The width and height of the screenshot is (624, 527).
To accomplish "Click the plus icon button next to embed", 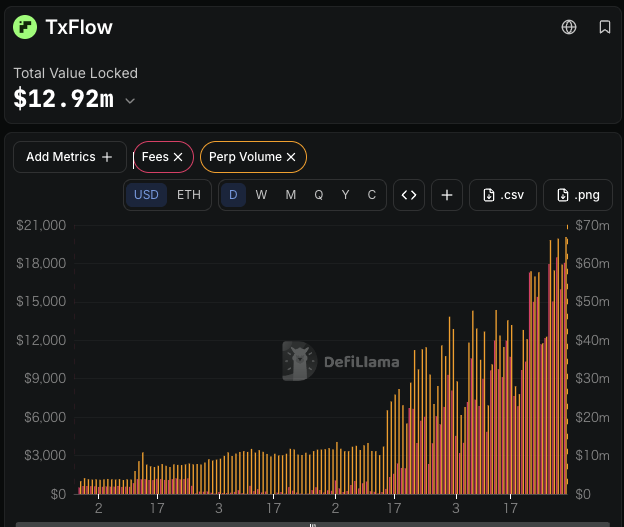I will click(x=447, y=195).
